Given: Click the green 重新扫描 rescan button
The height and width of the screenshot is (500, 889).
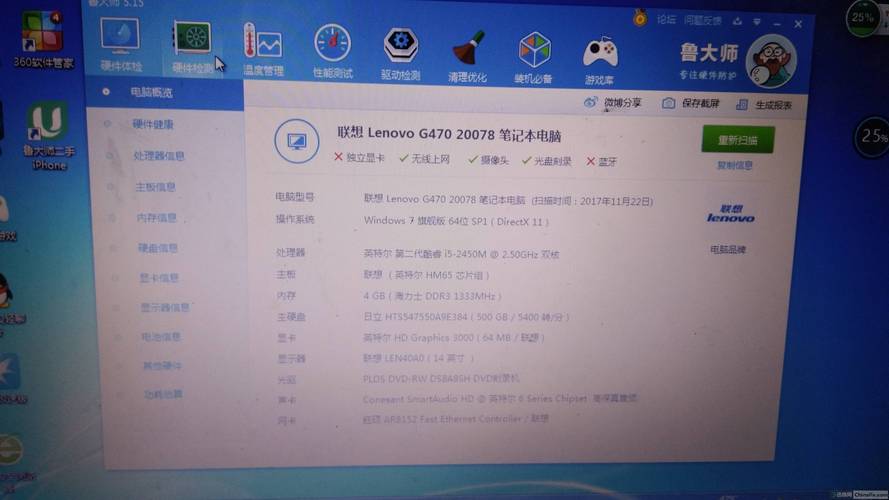Looking at the screenshot, I should click(738, 139).
